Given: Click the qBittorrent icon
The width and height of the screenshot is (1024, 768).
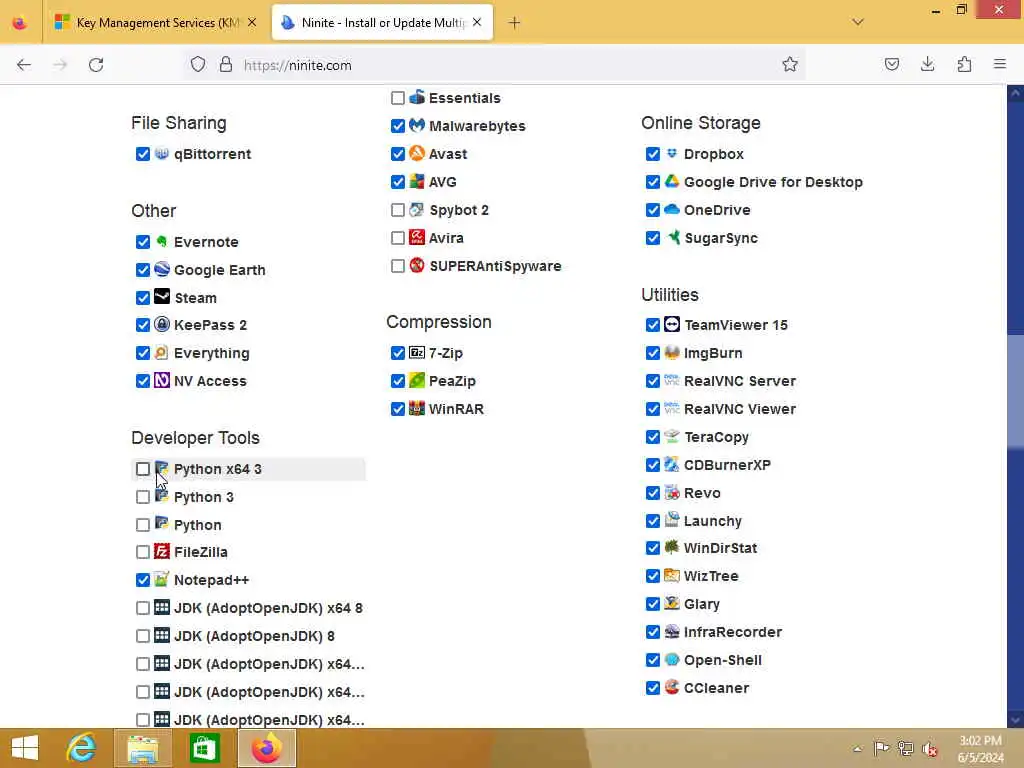Looking at the screenshot, I should [x=162, y=153].
